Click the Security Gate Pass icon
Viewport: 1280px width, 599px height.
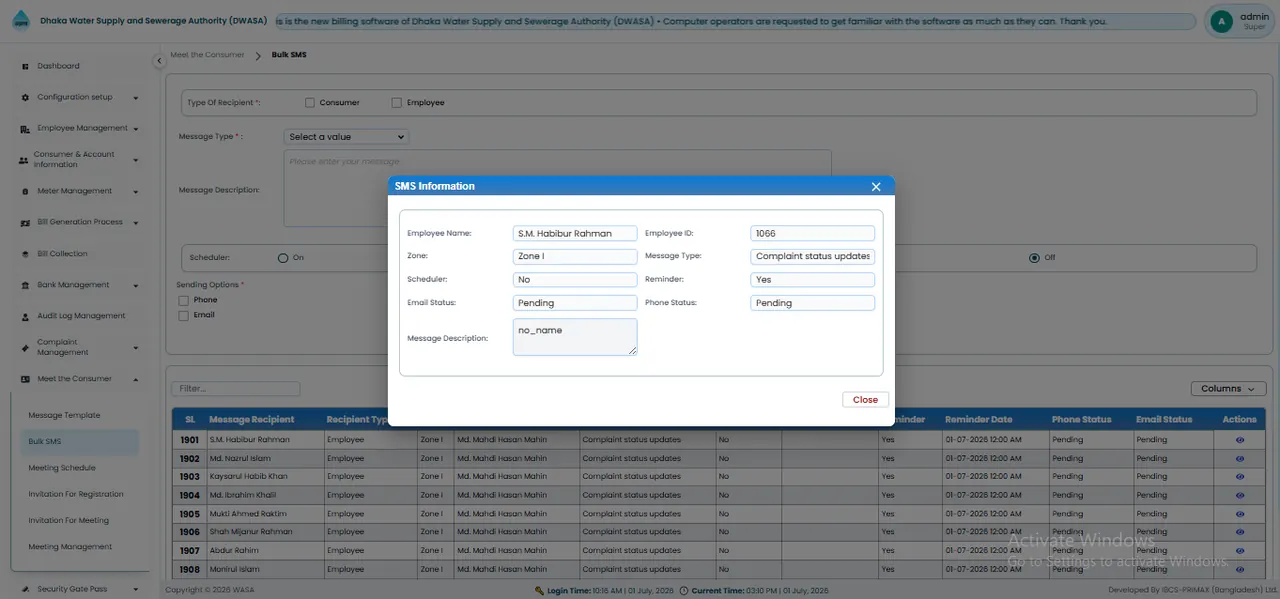tap(25, 589)
